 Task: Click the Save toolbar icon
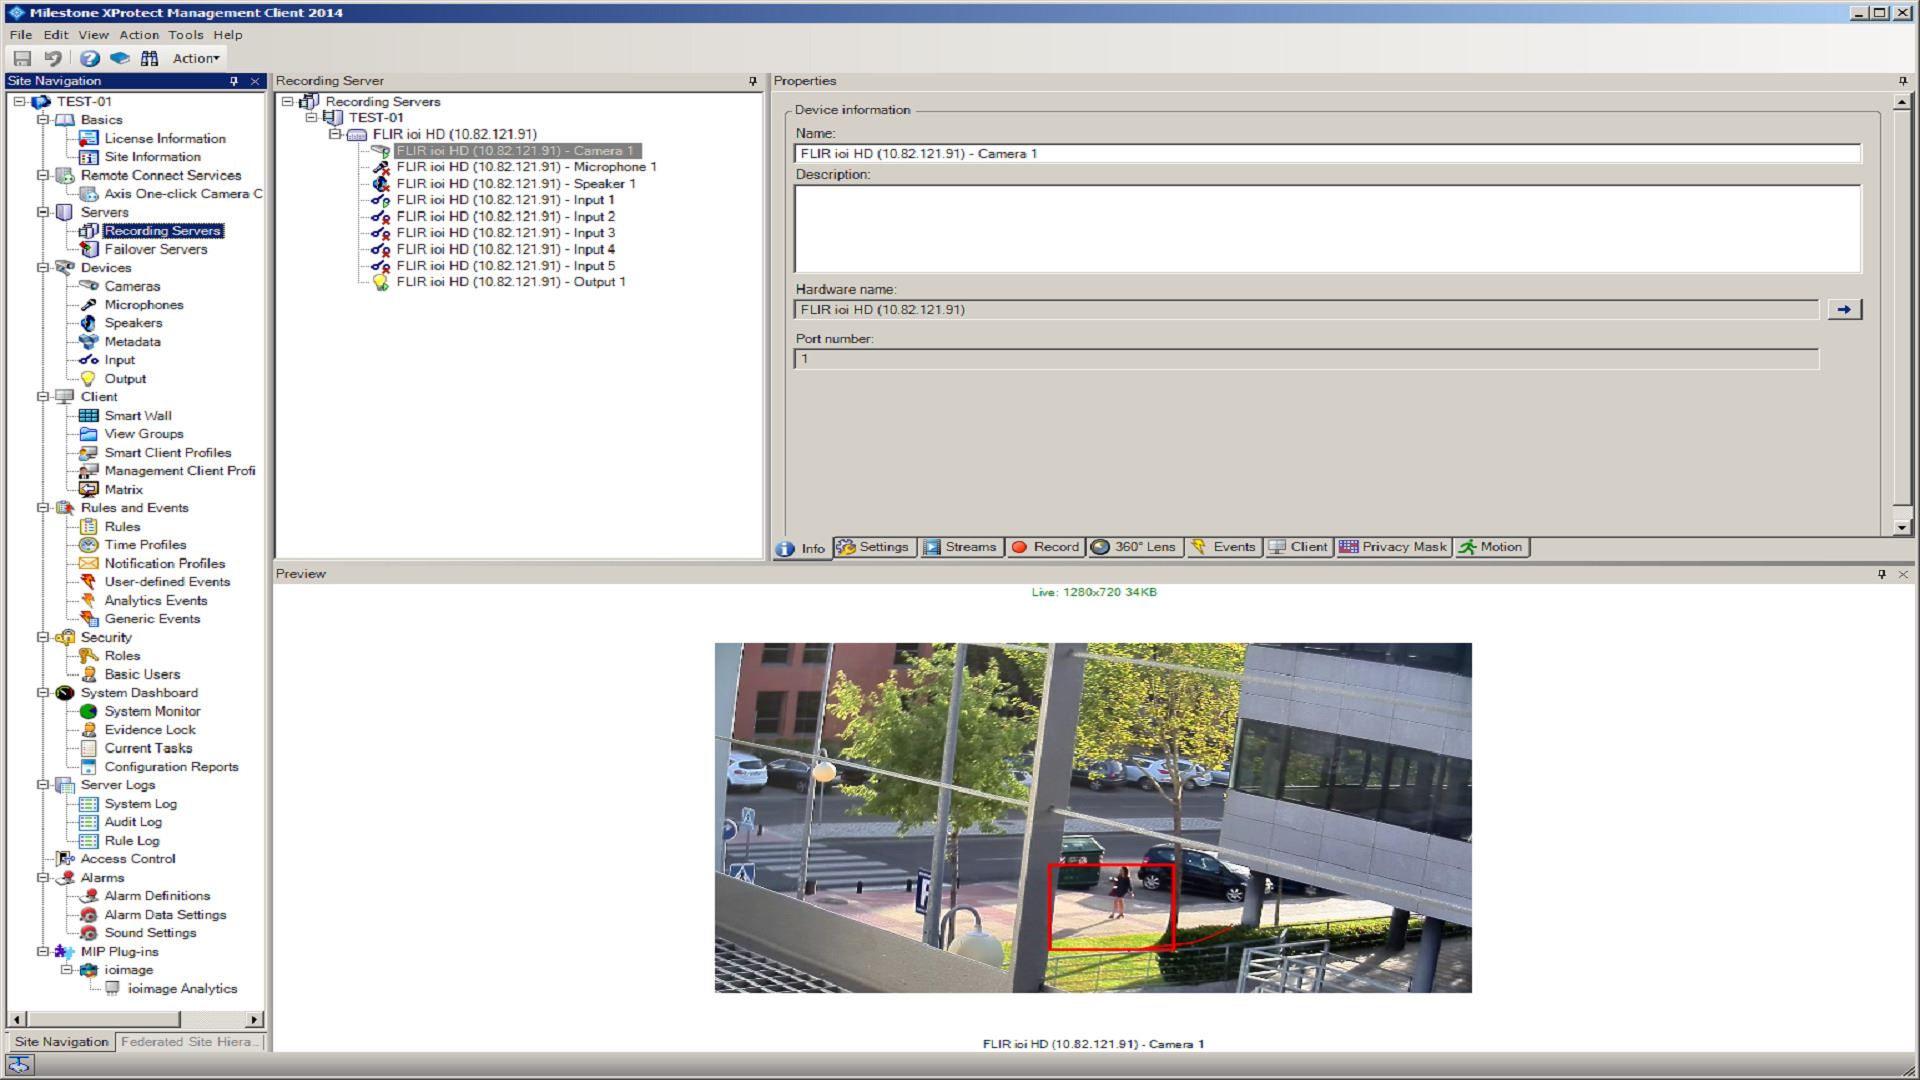tap(22, 58)
